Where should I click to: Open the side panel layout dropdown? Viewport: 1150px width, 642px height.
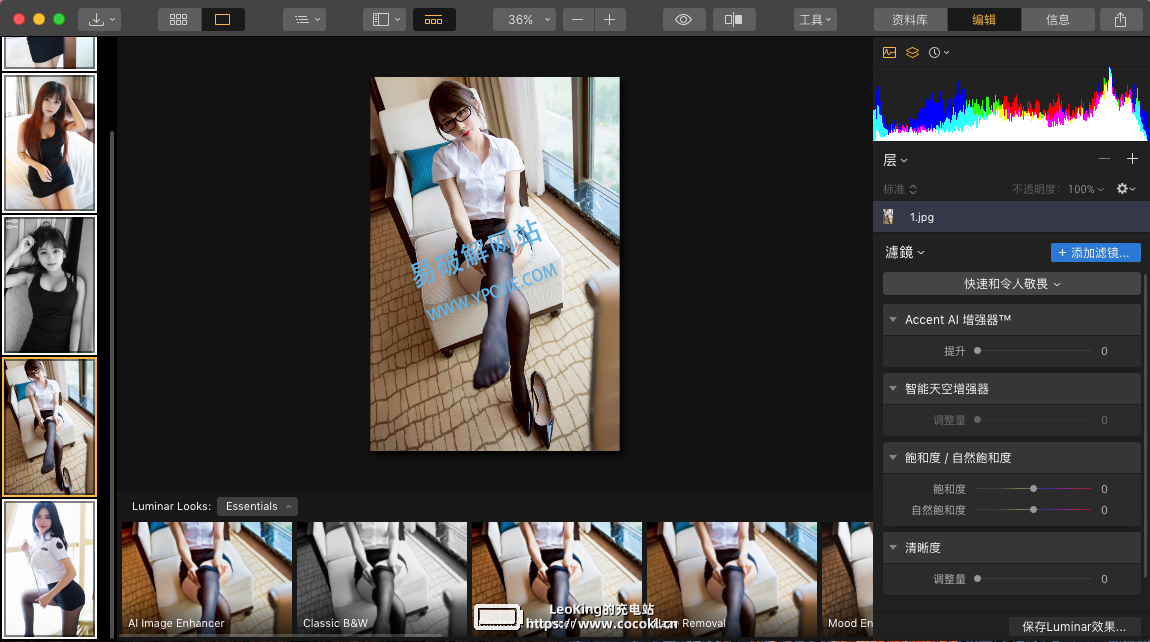[386, 20]
